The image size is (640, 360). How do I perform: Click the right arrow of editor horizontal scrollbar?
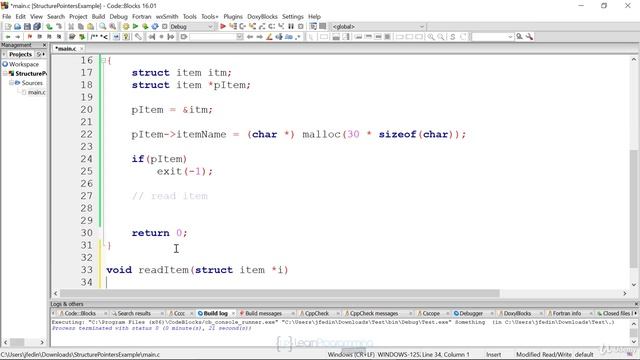pyautogui.click(x=624, y=293)
